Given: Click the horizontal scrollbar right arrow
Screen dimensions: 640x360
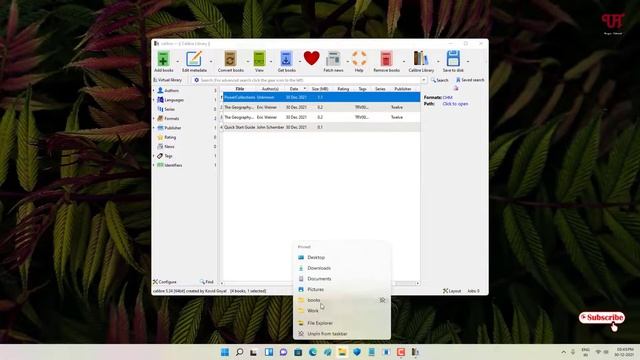Looking at the screenshot, I should 418,283.
